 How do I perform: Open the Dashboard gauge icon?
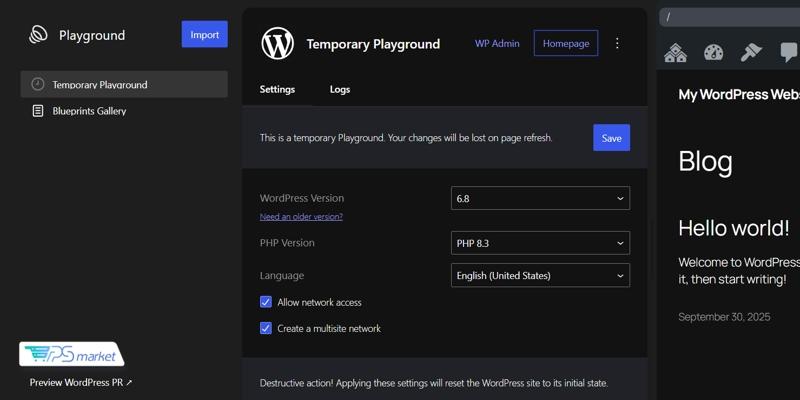tap(713, 53)
